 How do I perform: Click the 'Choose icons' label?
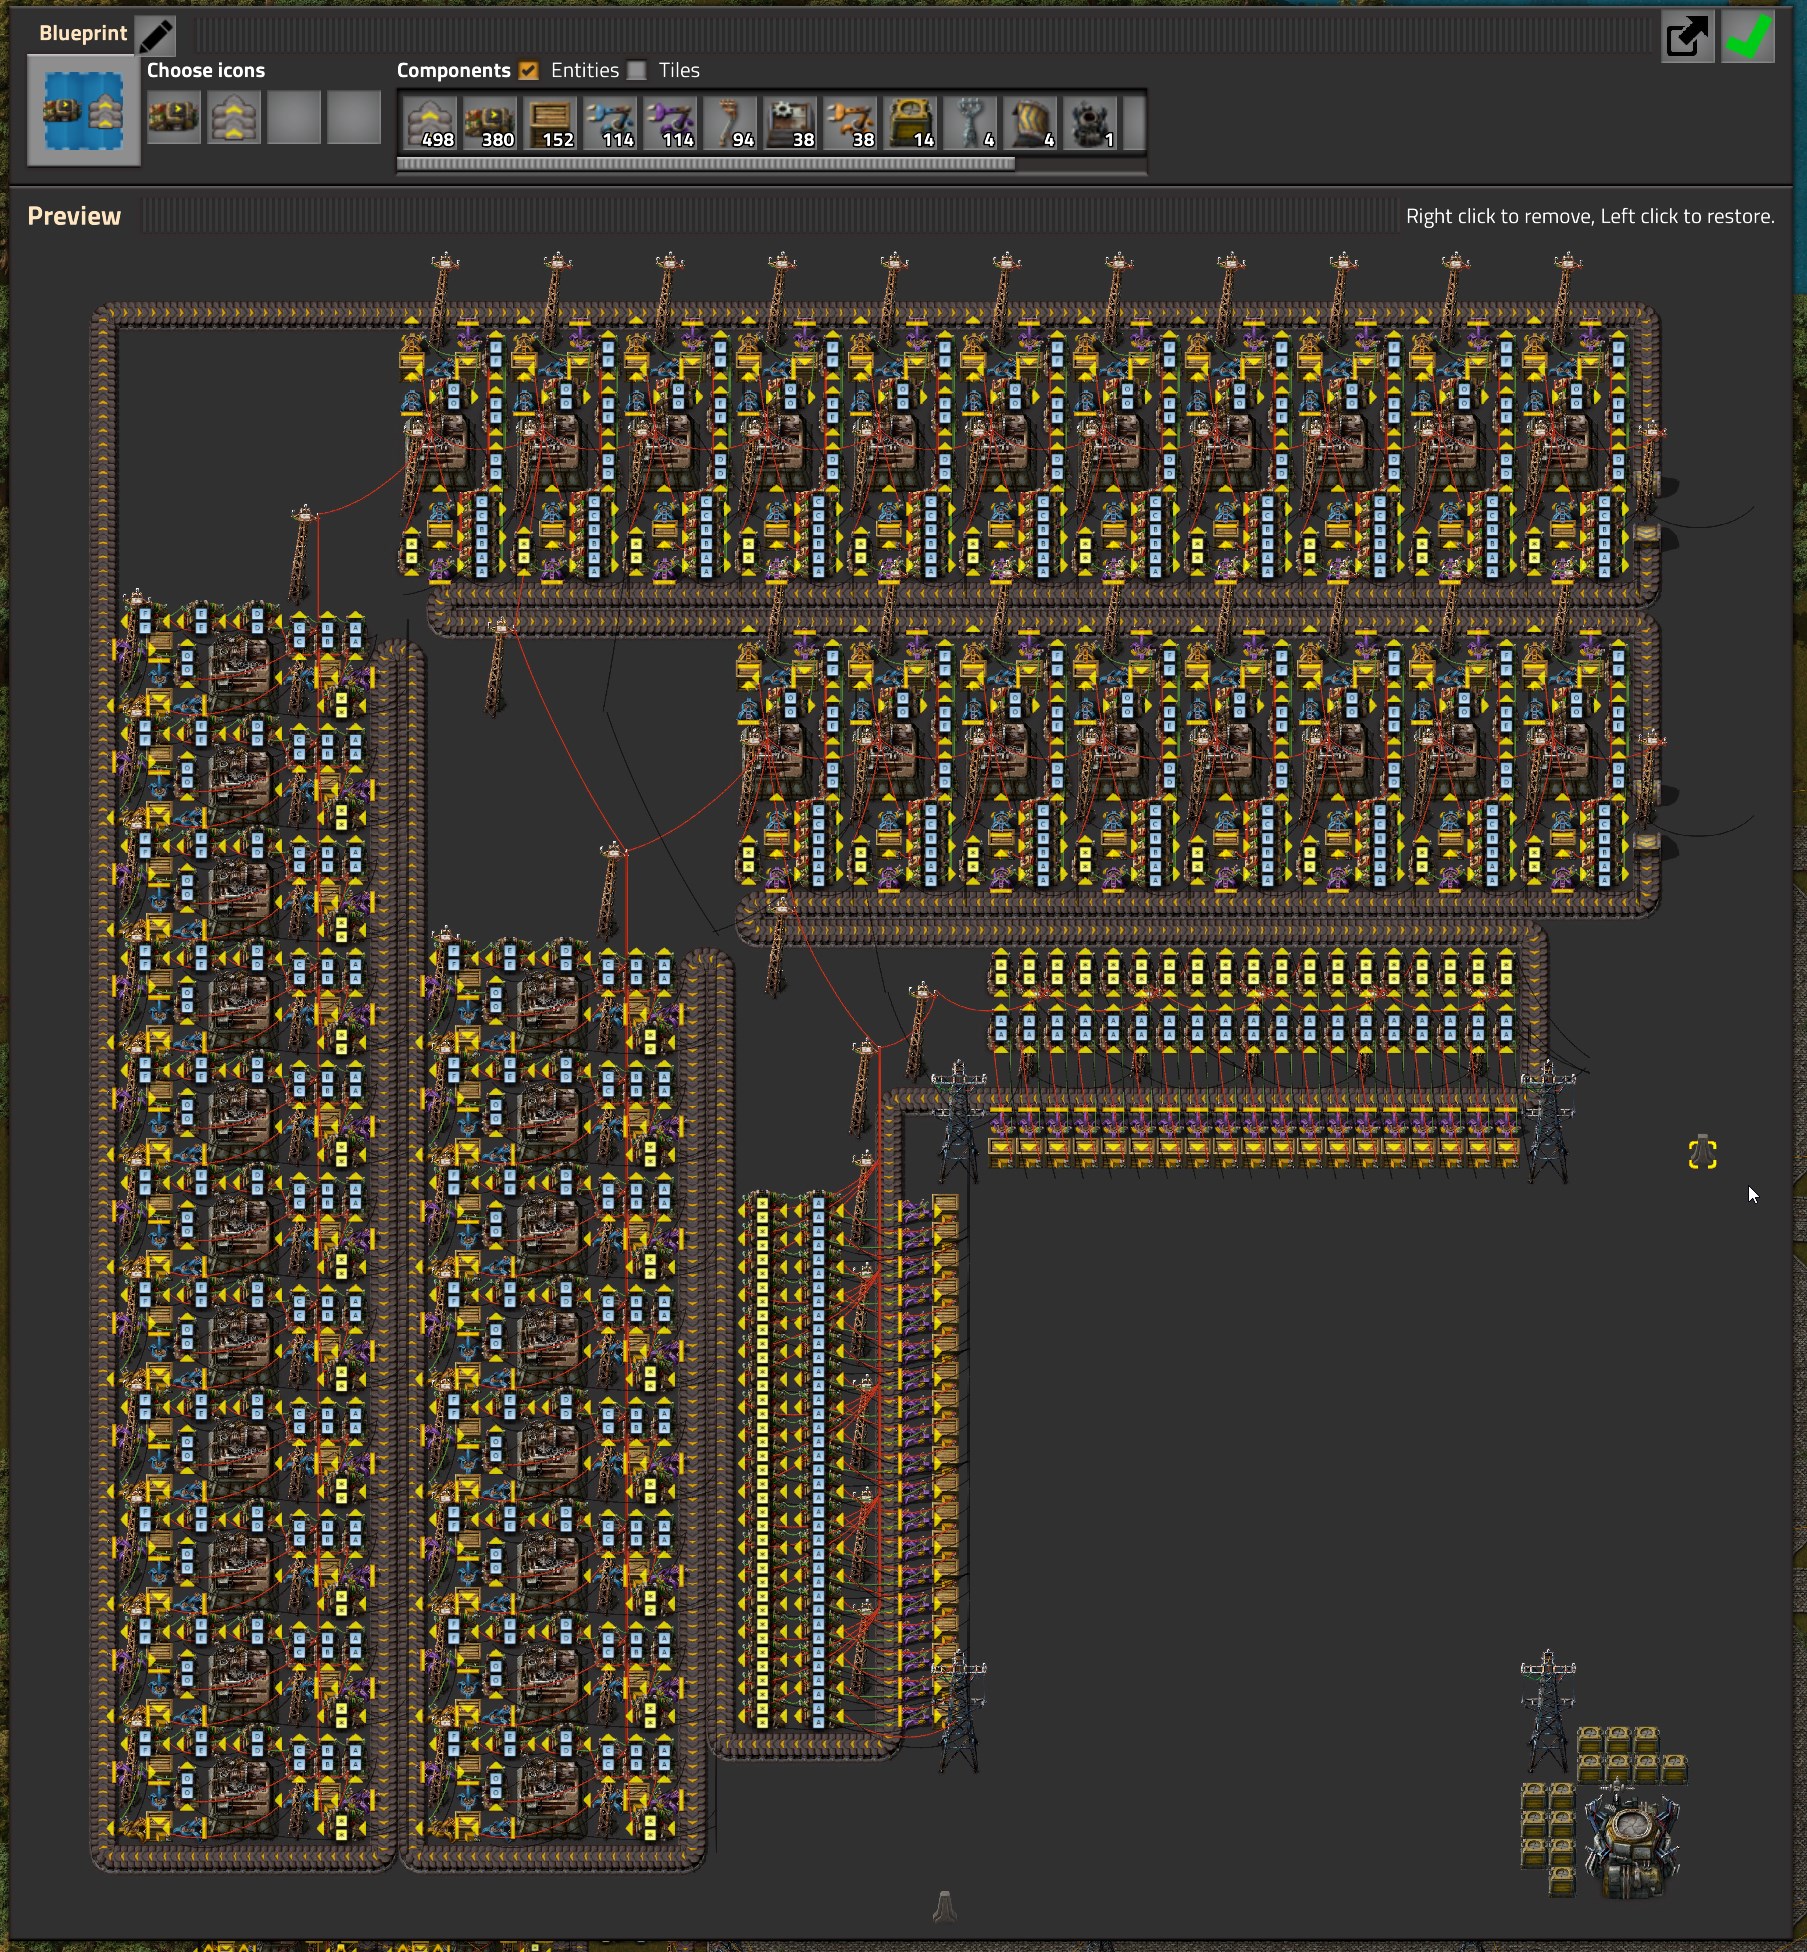click(206, 70)
